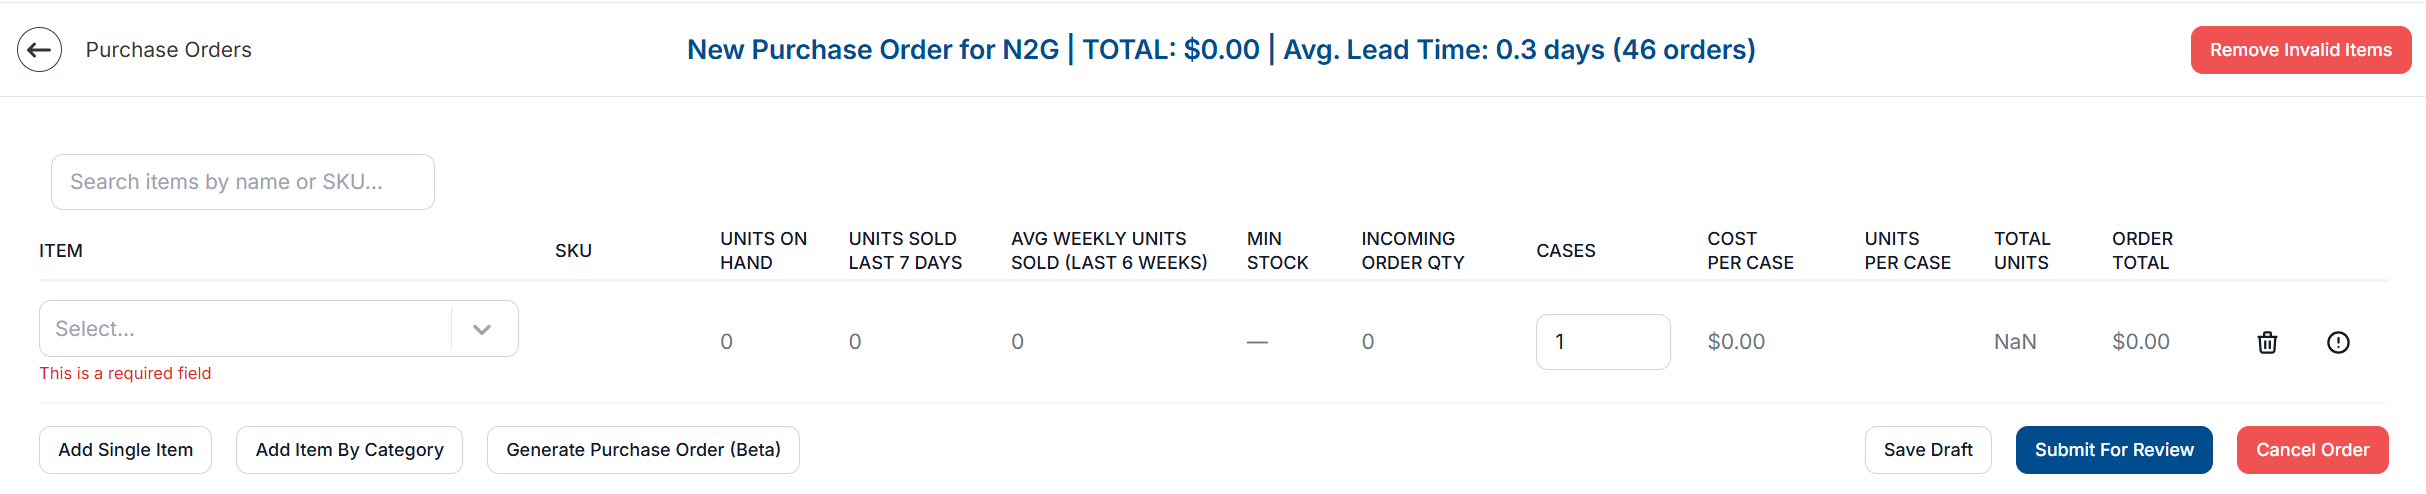Save the order as draft
The image size is (2426, 494).
[1928, 450]
